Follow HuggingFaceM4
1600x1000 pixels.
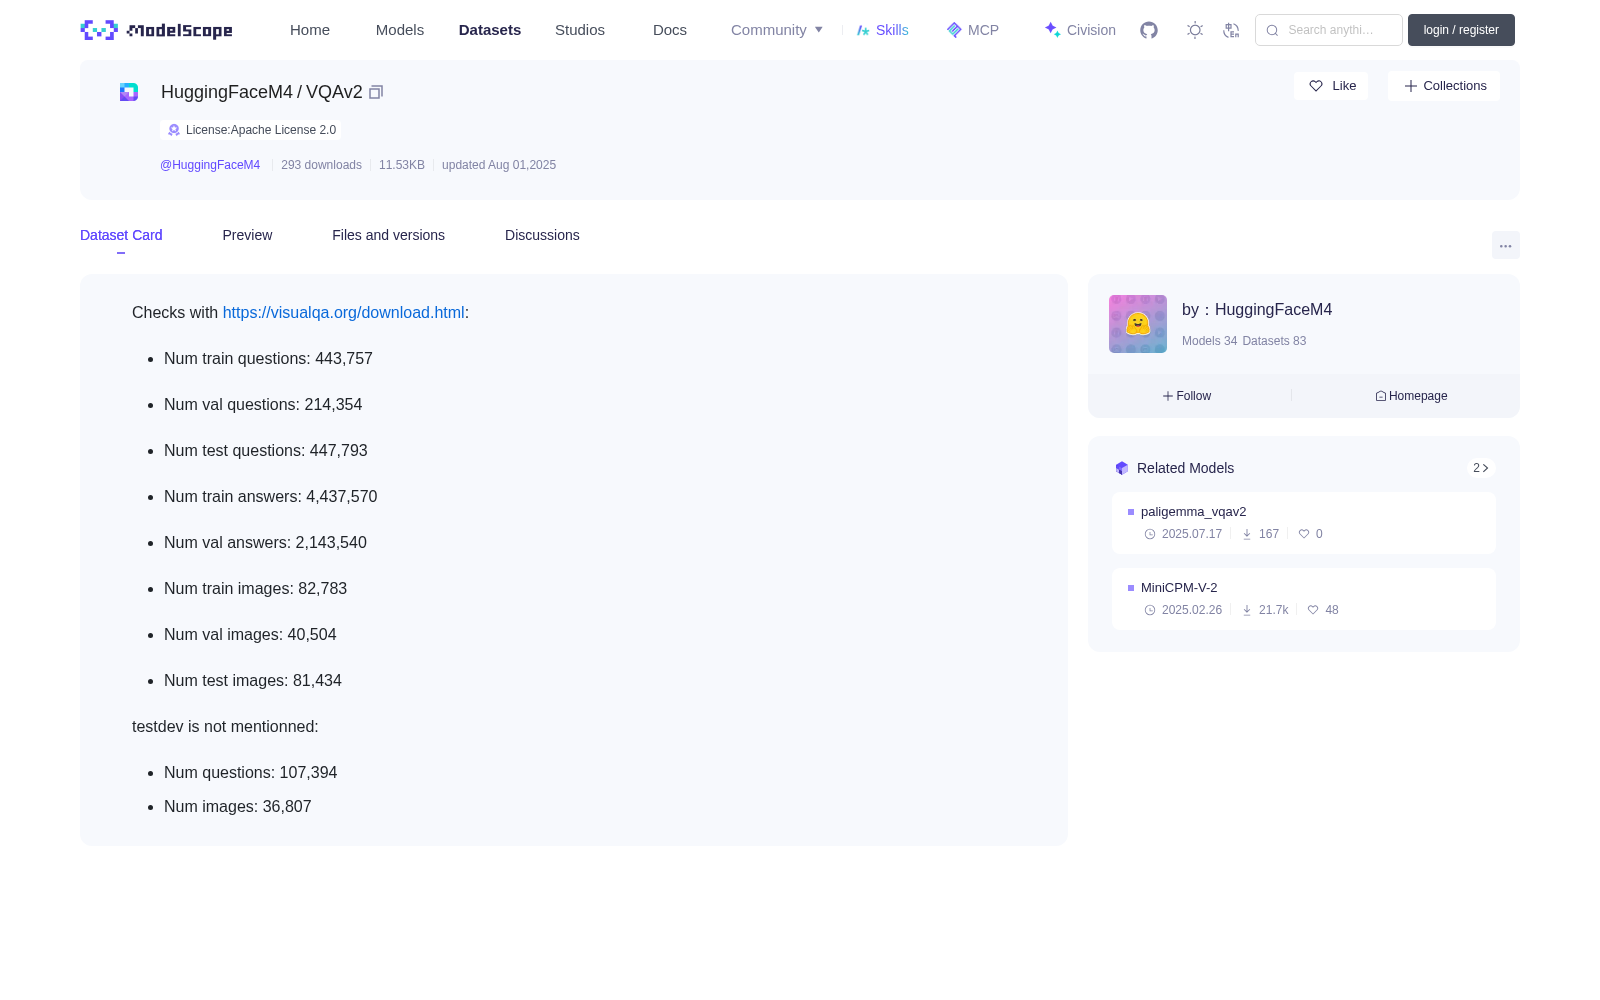[1187, 396]
